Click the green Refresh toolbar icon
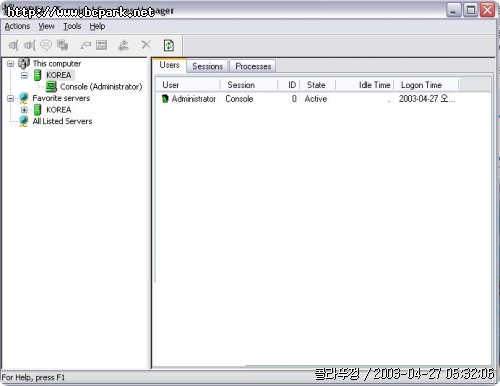500x386 pixels. click(x=169, y=45)
